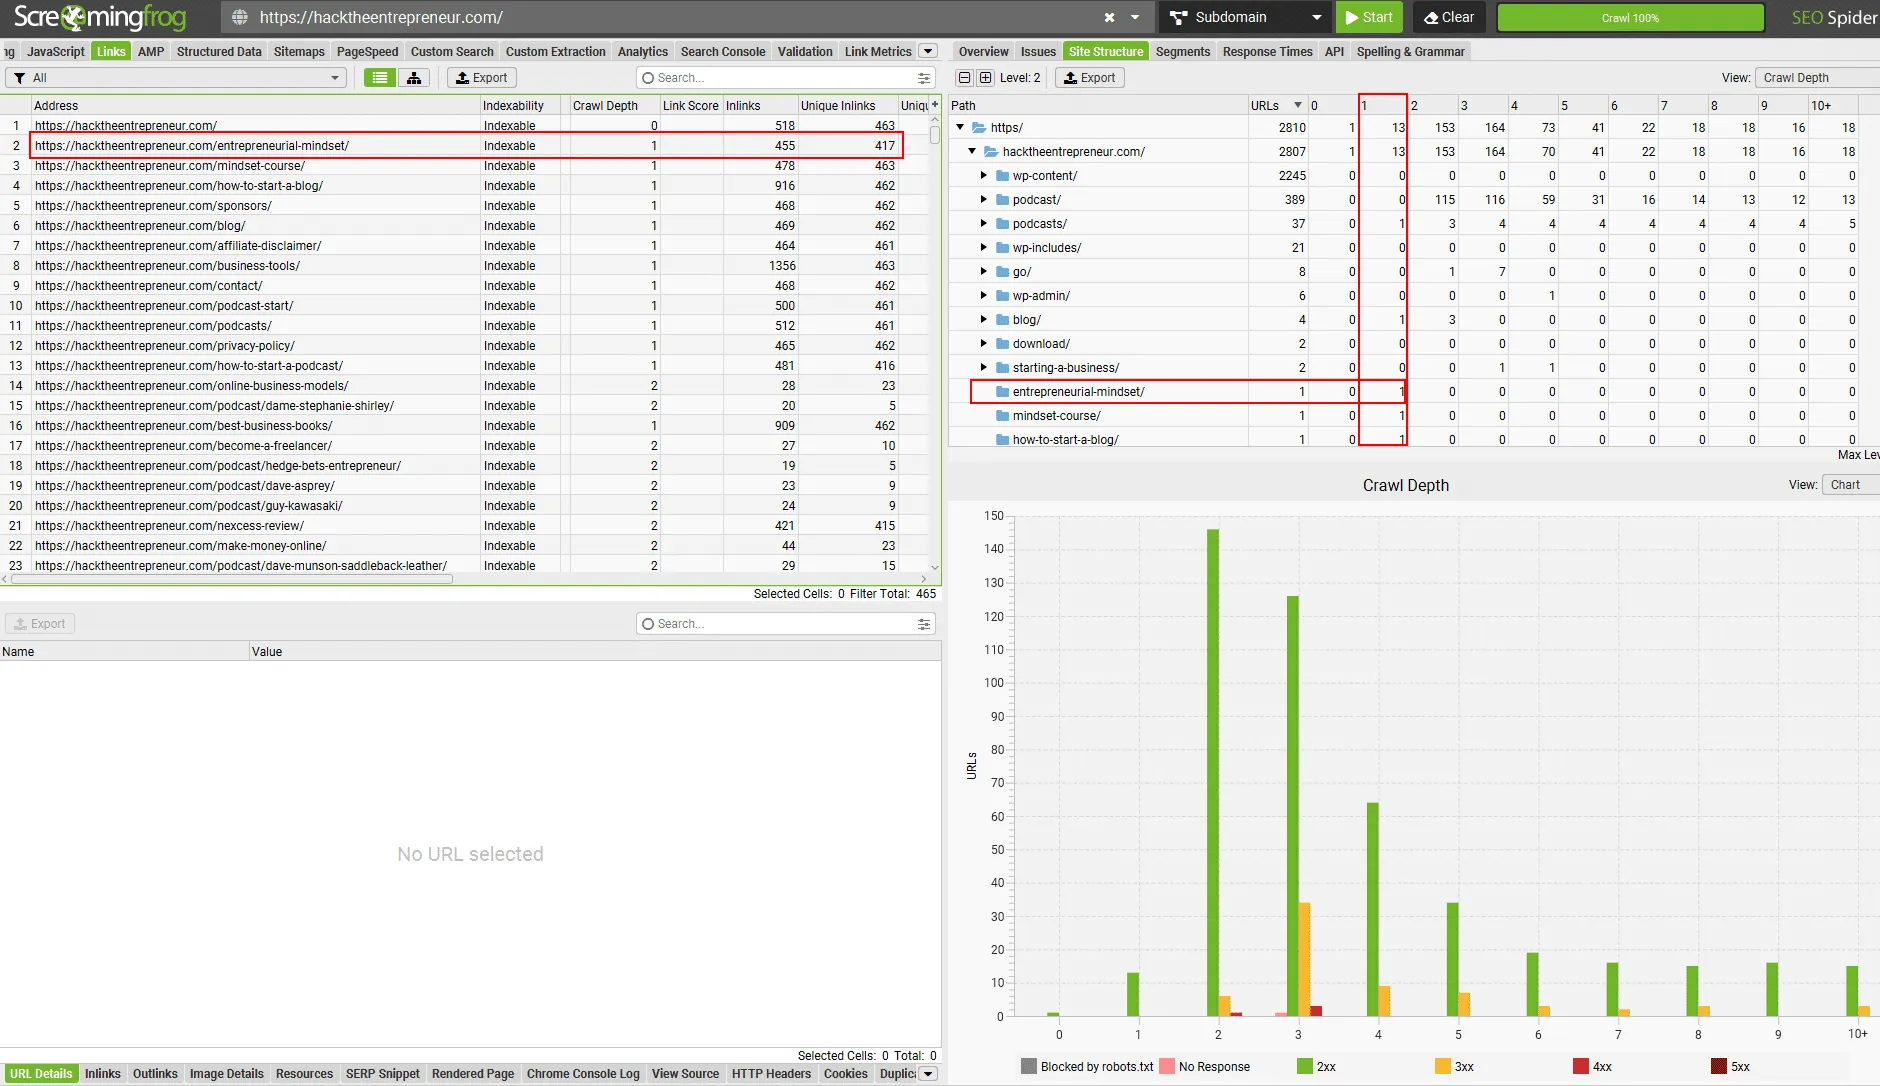Open search filter options in upper search box
The height and width of the screenshot is (1086, 1880).
(924, 78)
